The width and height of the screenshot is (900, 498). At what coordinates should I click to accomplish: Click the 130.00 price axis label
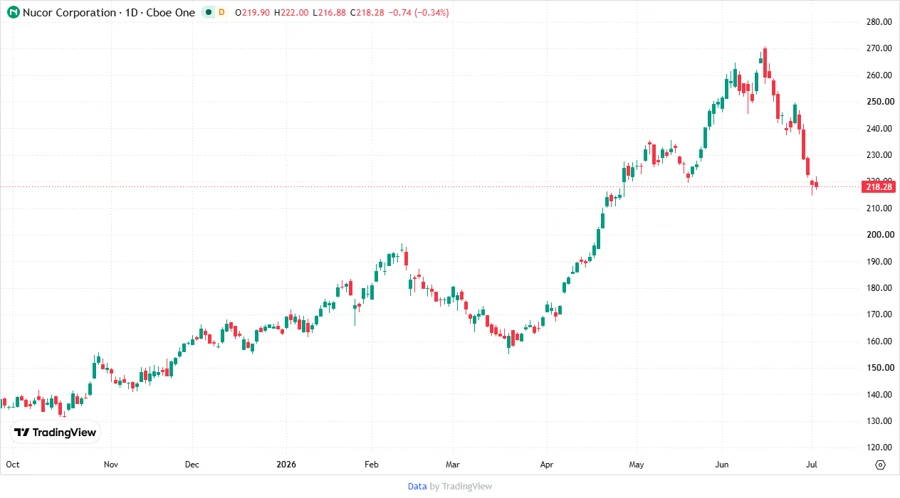pos(879,421)
